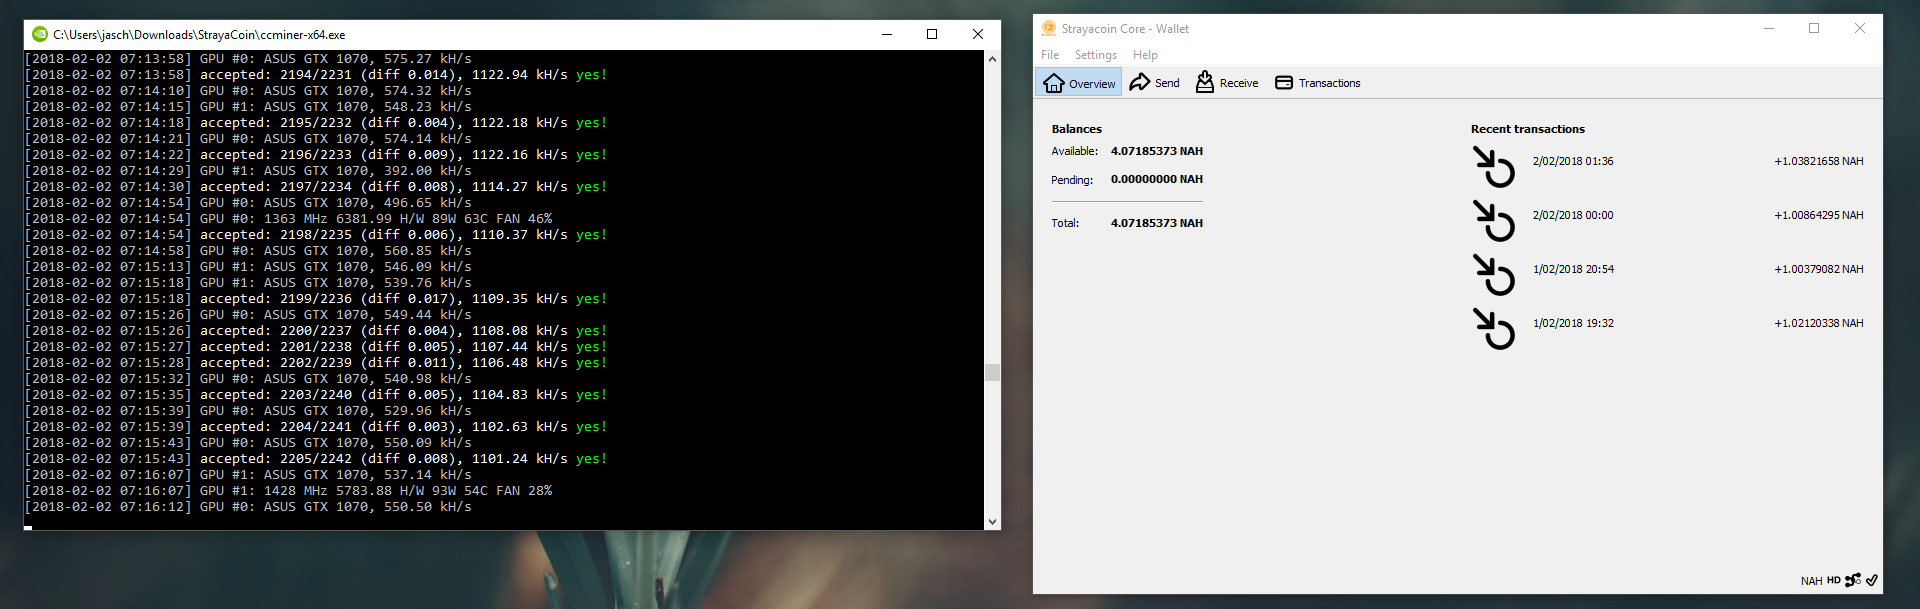
Task: Click the NAH unit selector in status bar
Action: (x=1811, y=581)
